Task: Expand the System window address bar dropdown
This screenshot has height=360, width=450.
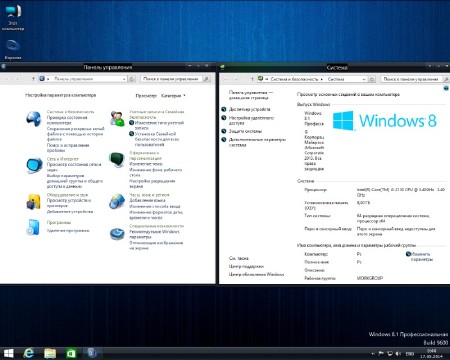Action: 364,79
